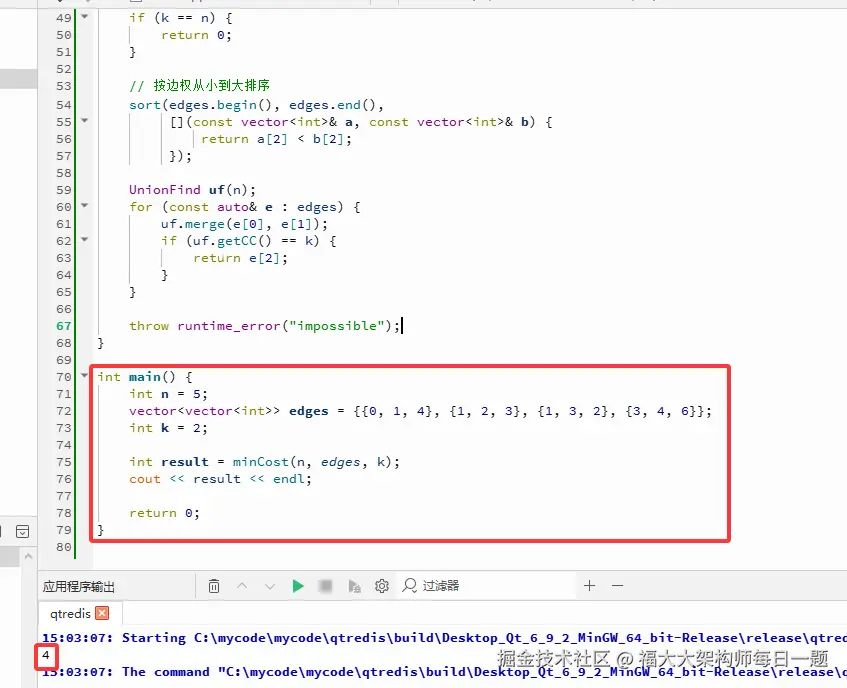Image resolution: width=847 pixels, height=688 pixels.
Task: Focus the 过滤器 filter input field
Action: [487, 586]
